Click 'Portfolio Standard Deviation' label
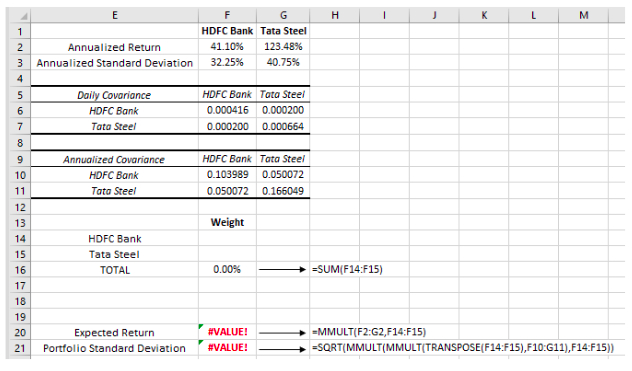Viewport: 632px width, 371px height. 114,348
